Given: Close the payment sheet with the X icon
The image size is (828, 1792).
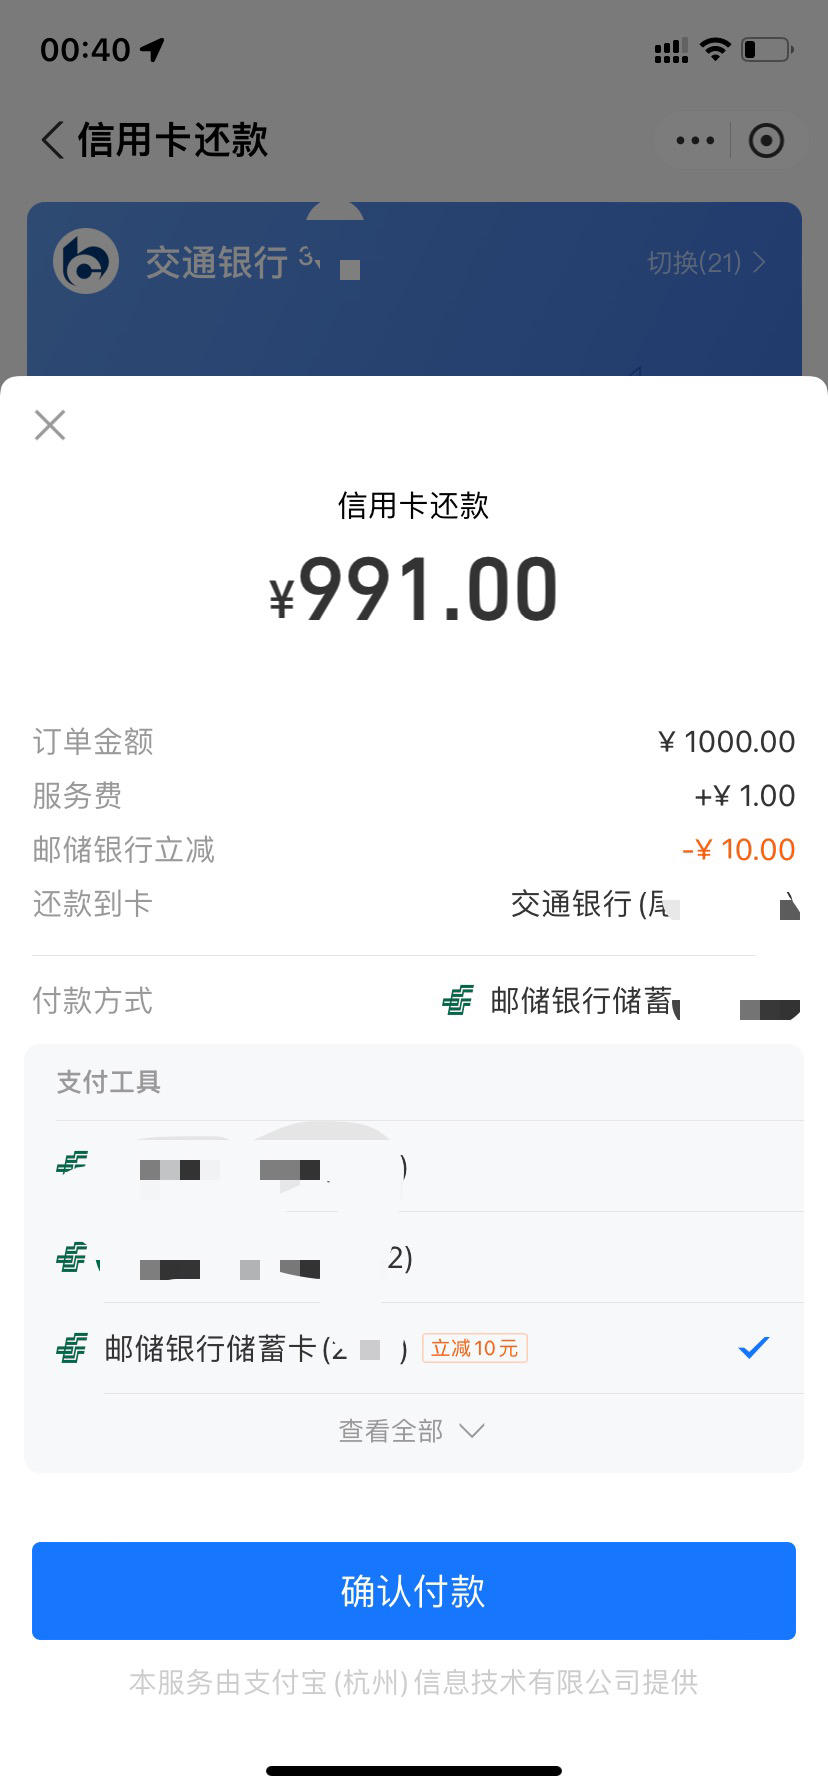Looking at the screenshot, I should tap(50, 425).
